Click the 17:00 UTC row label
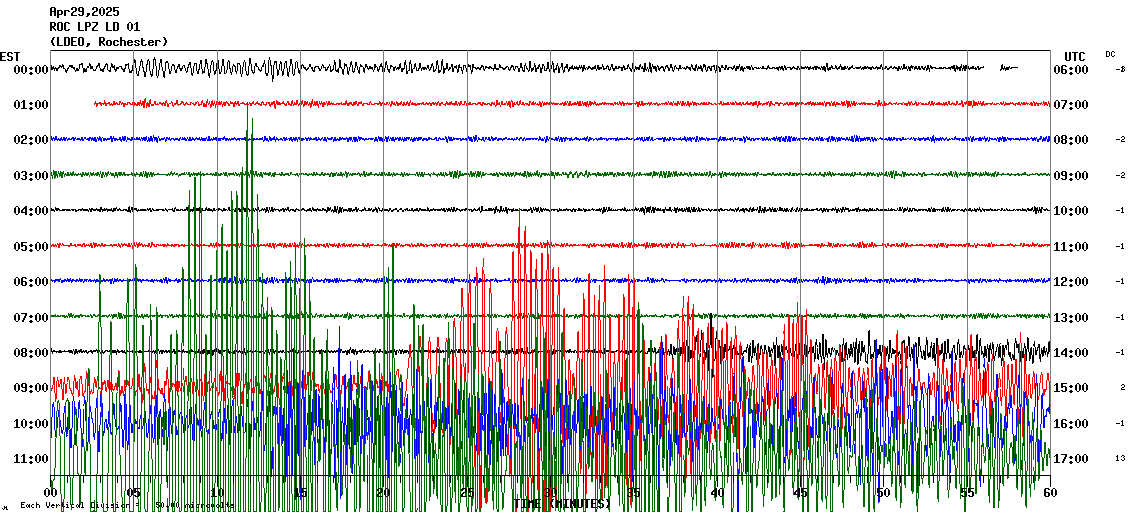 [1071, 459]
